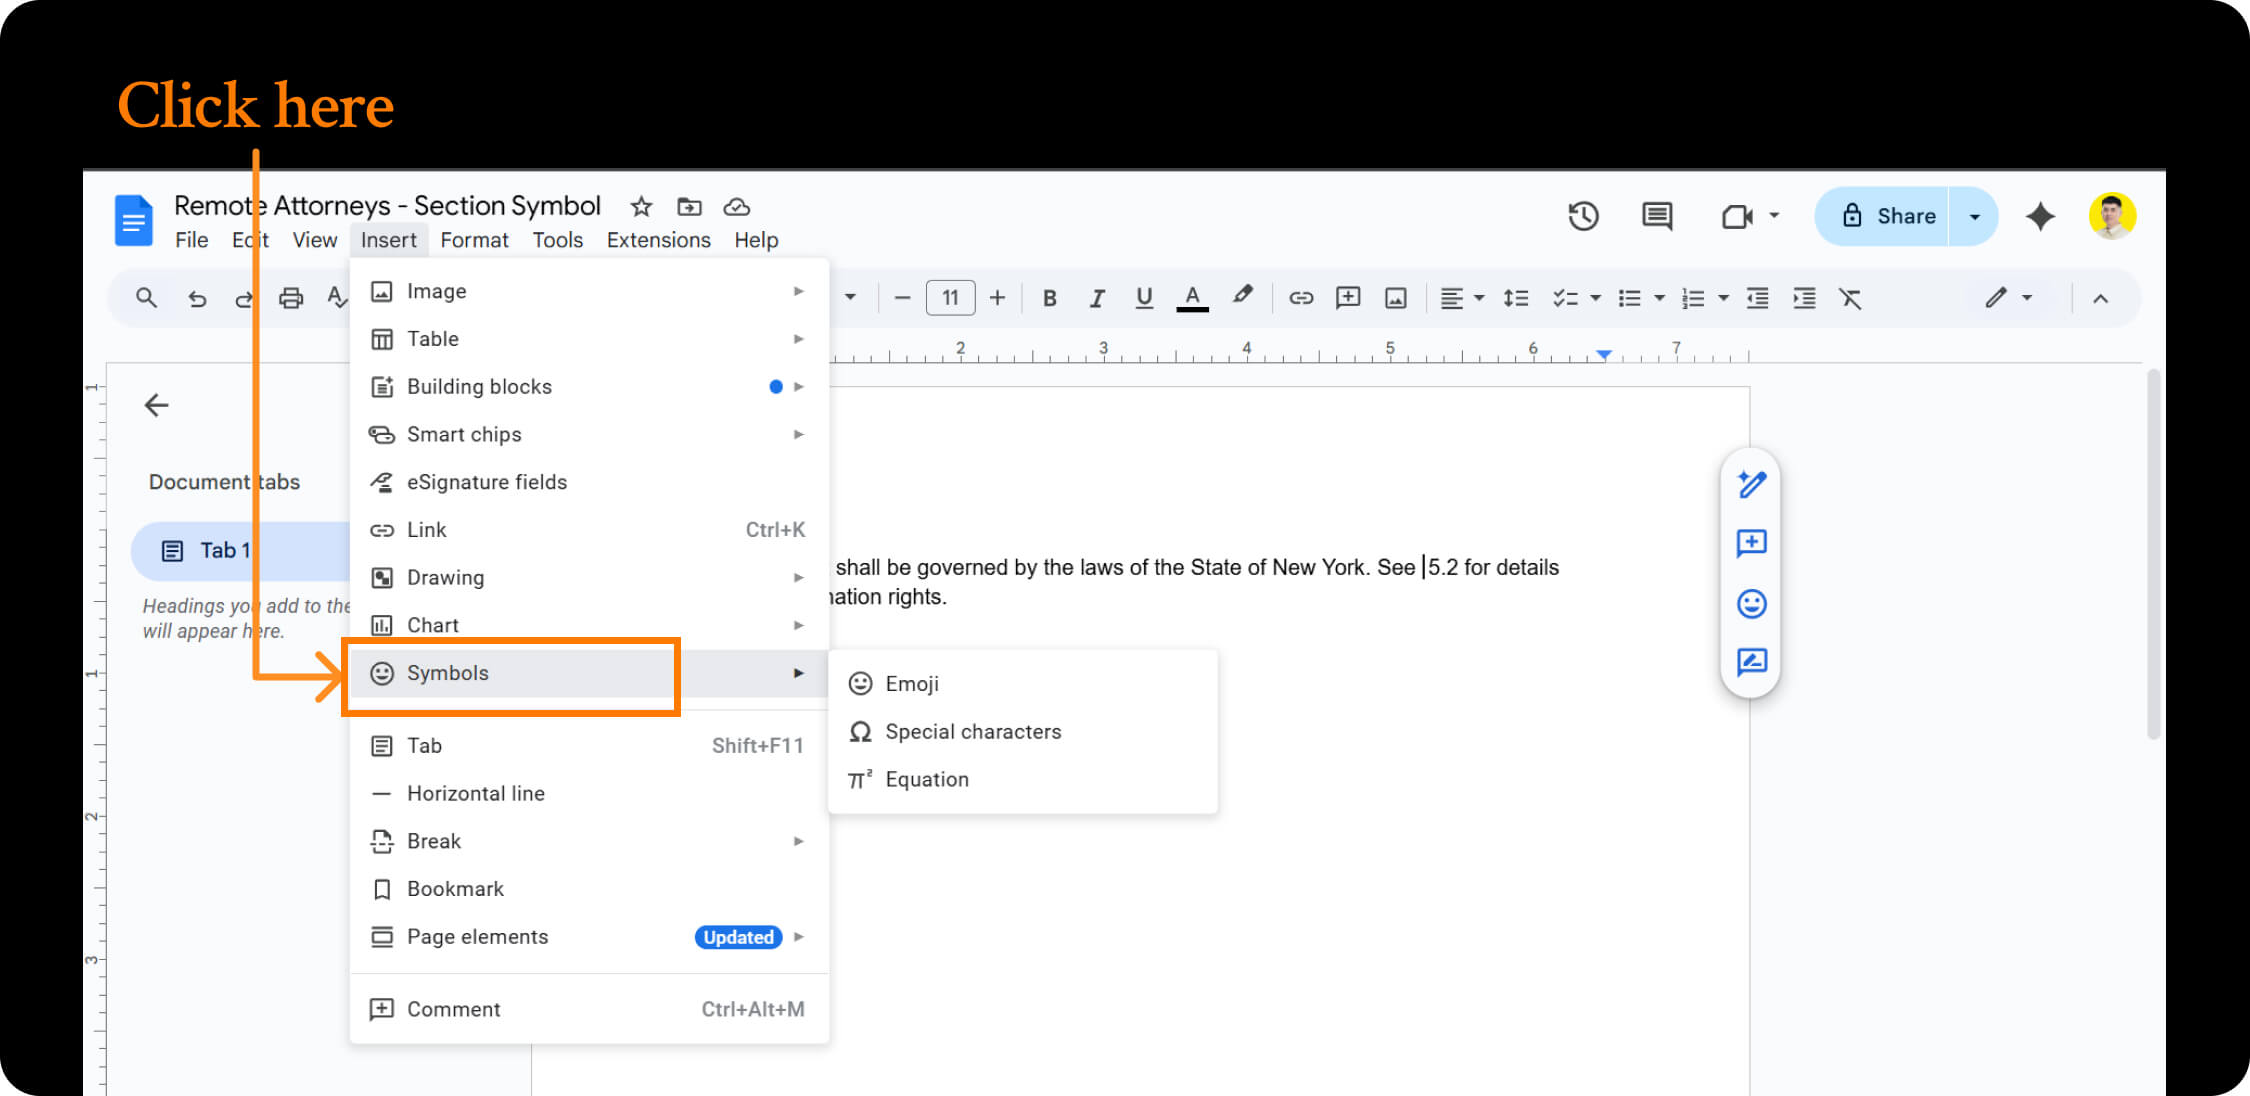Click the search magnifier in toolbar
The width and height of the screenshot is (2250, 1096).
146,298
